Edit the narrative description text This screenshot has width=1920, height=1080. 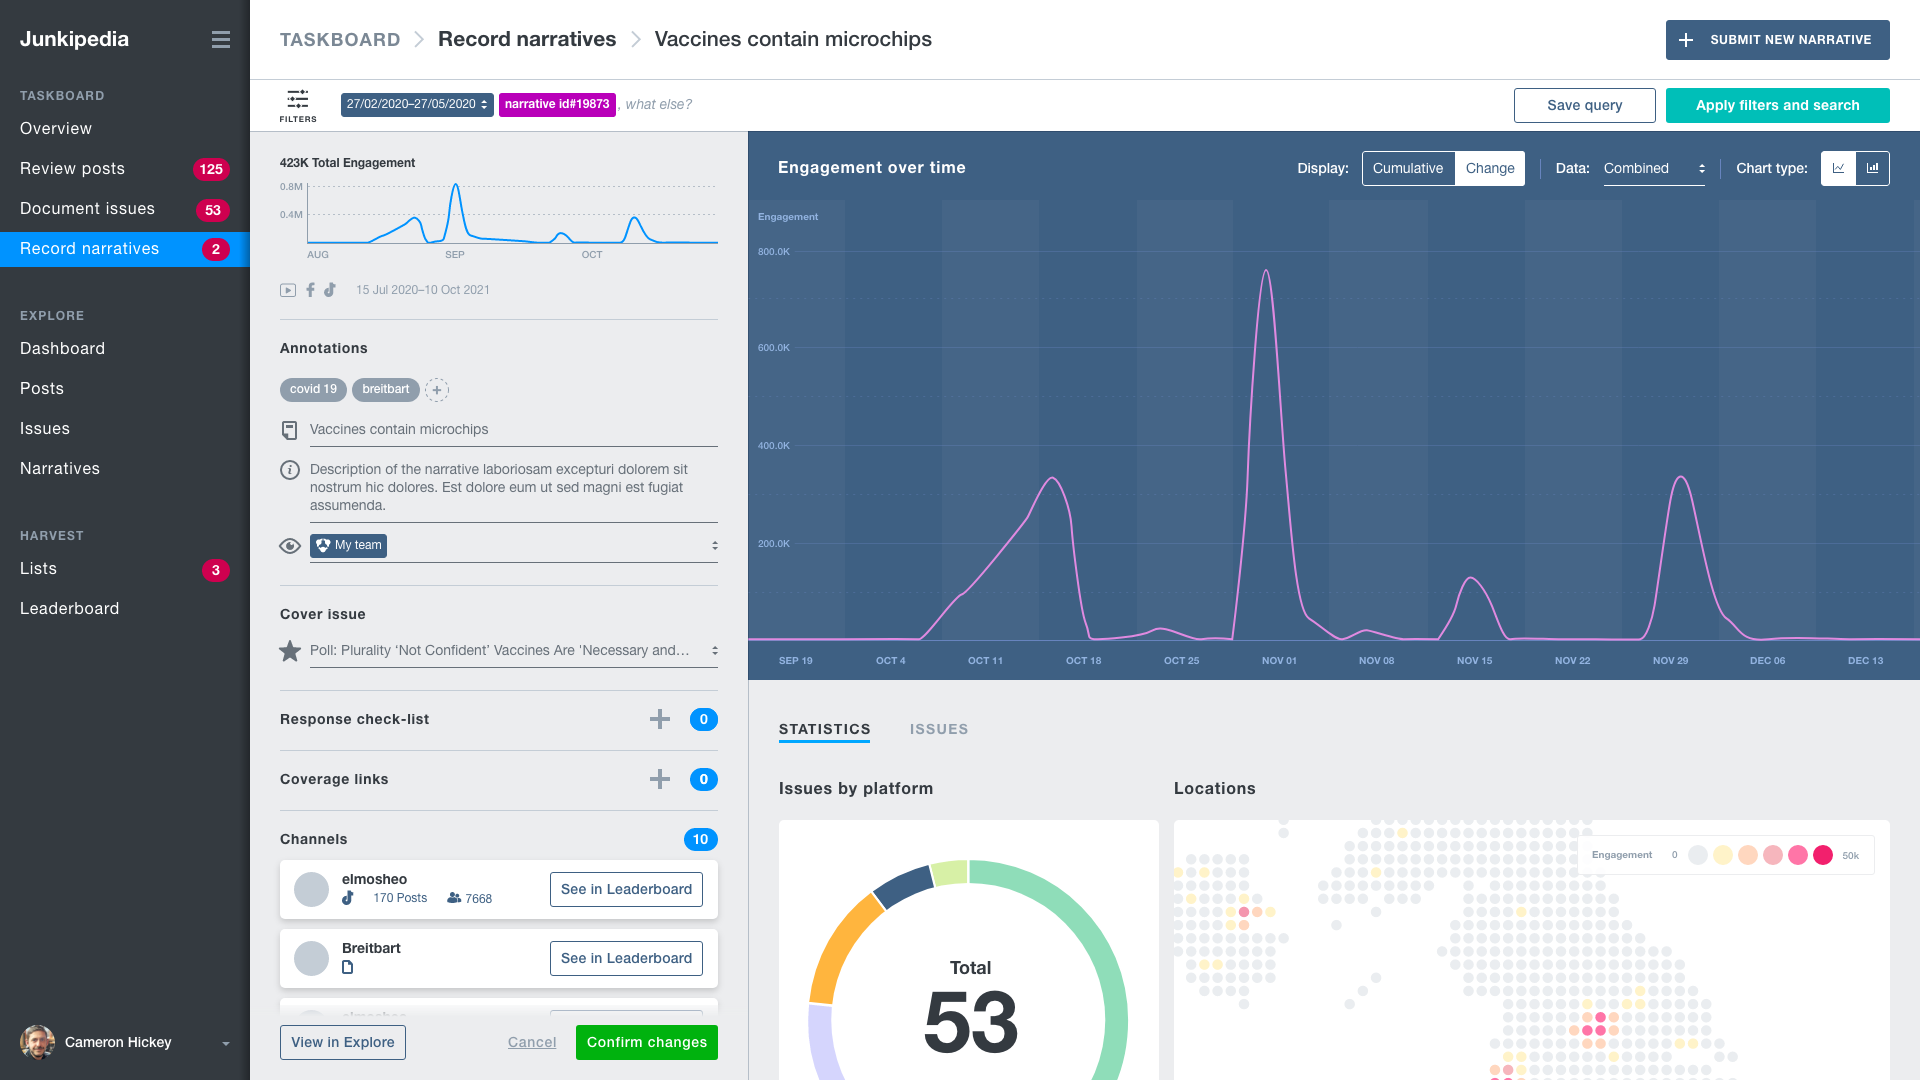click(x=514, y=488)
